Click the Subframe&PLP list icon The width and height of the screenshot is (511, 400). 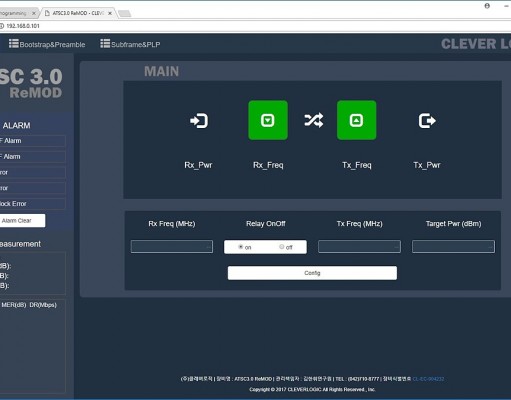(x=105, y=44)
